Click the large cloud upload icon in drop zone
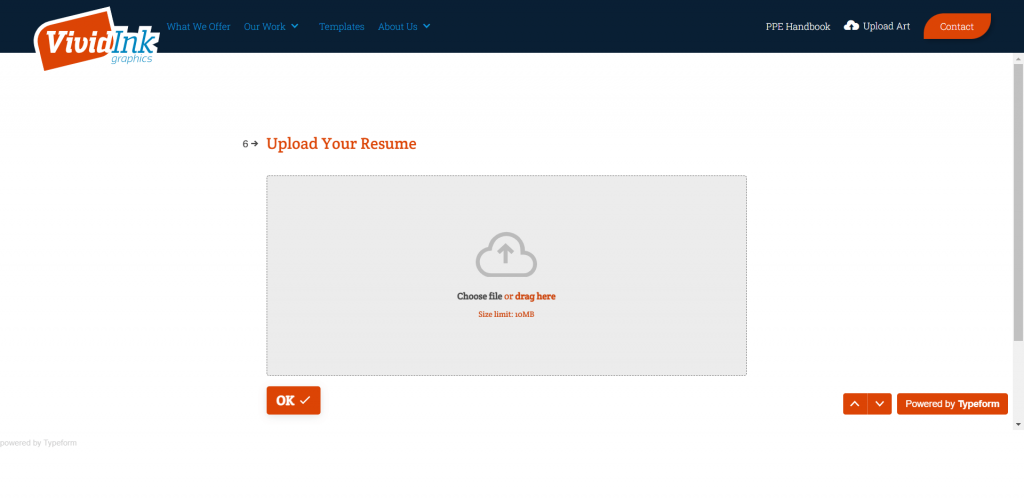Image resolution: width=1024 pixels, height=501 pixels. coord(506,255)
